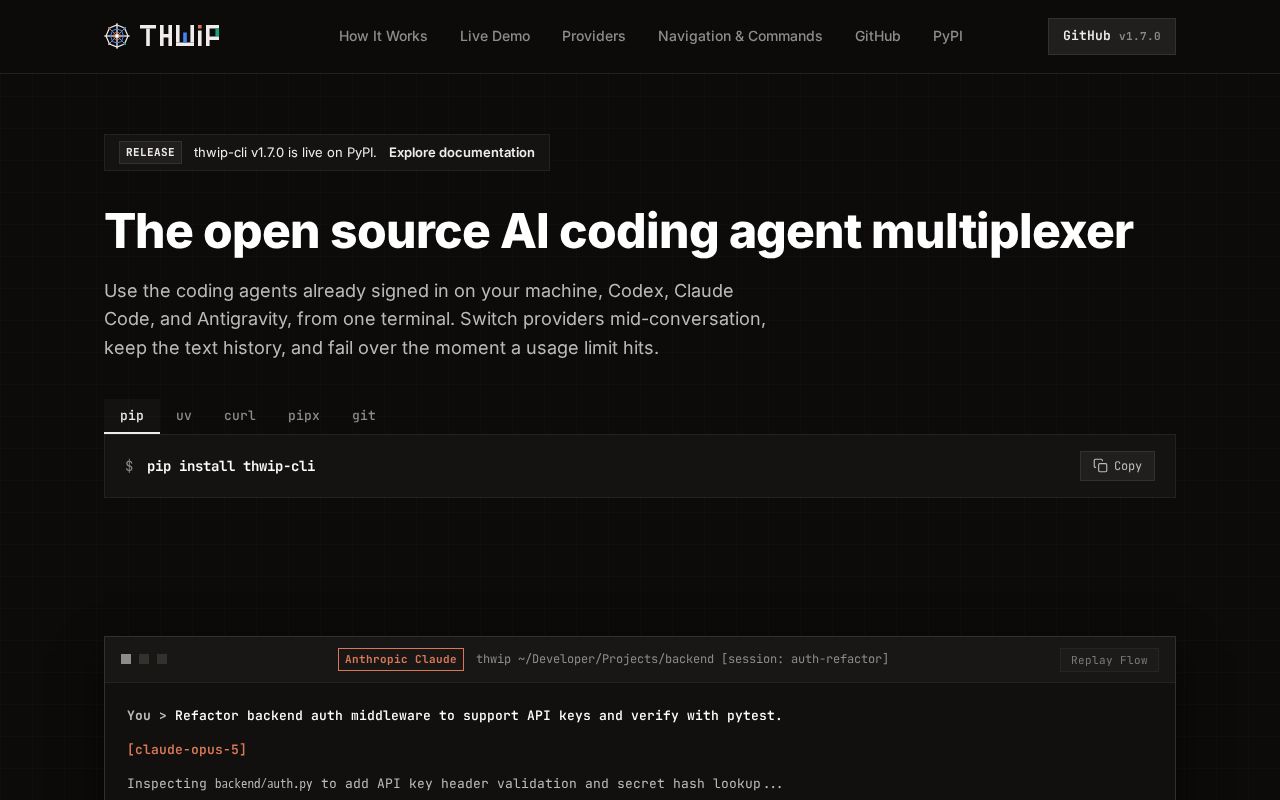
Task: Switch to the git install tab
Action: click(x=364, y=416)
